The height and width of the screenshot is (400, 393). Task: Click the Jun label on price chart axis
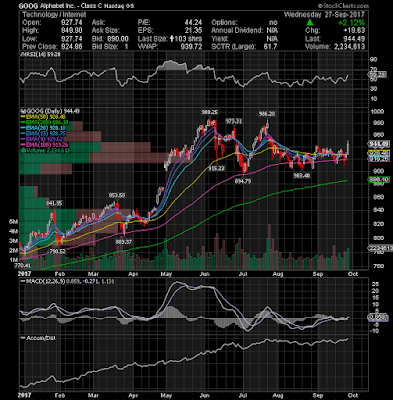point(204,274)
